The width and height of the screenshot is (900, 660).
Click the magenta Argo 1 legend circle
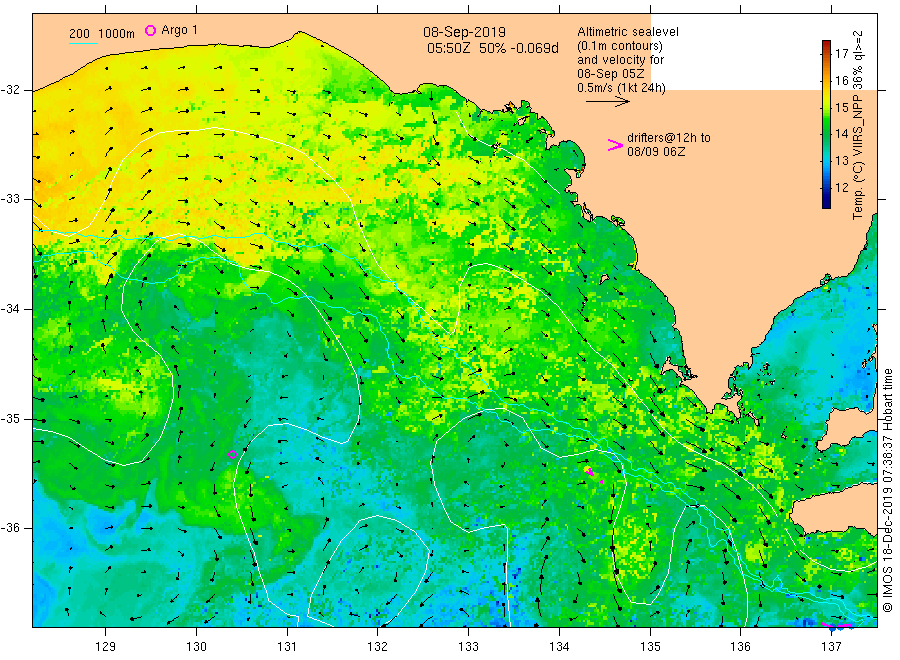(150, 30)
